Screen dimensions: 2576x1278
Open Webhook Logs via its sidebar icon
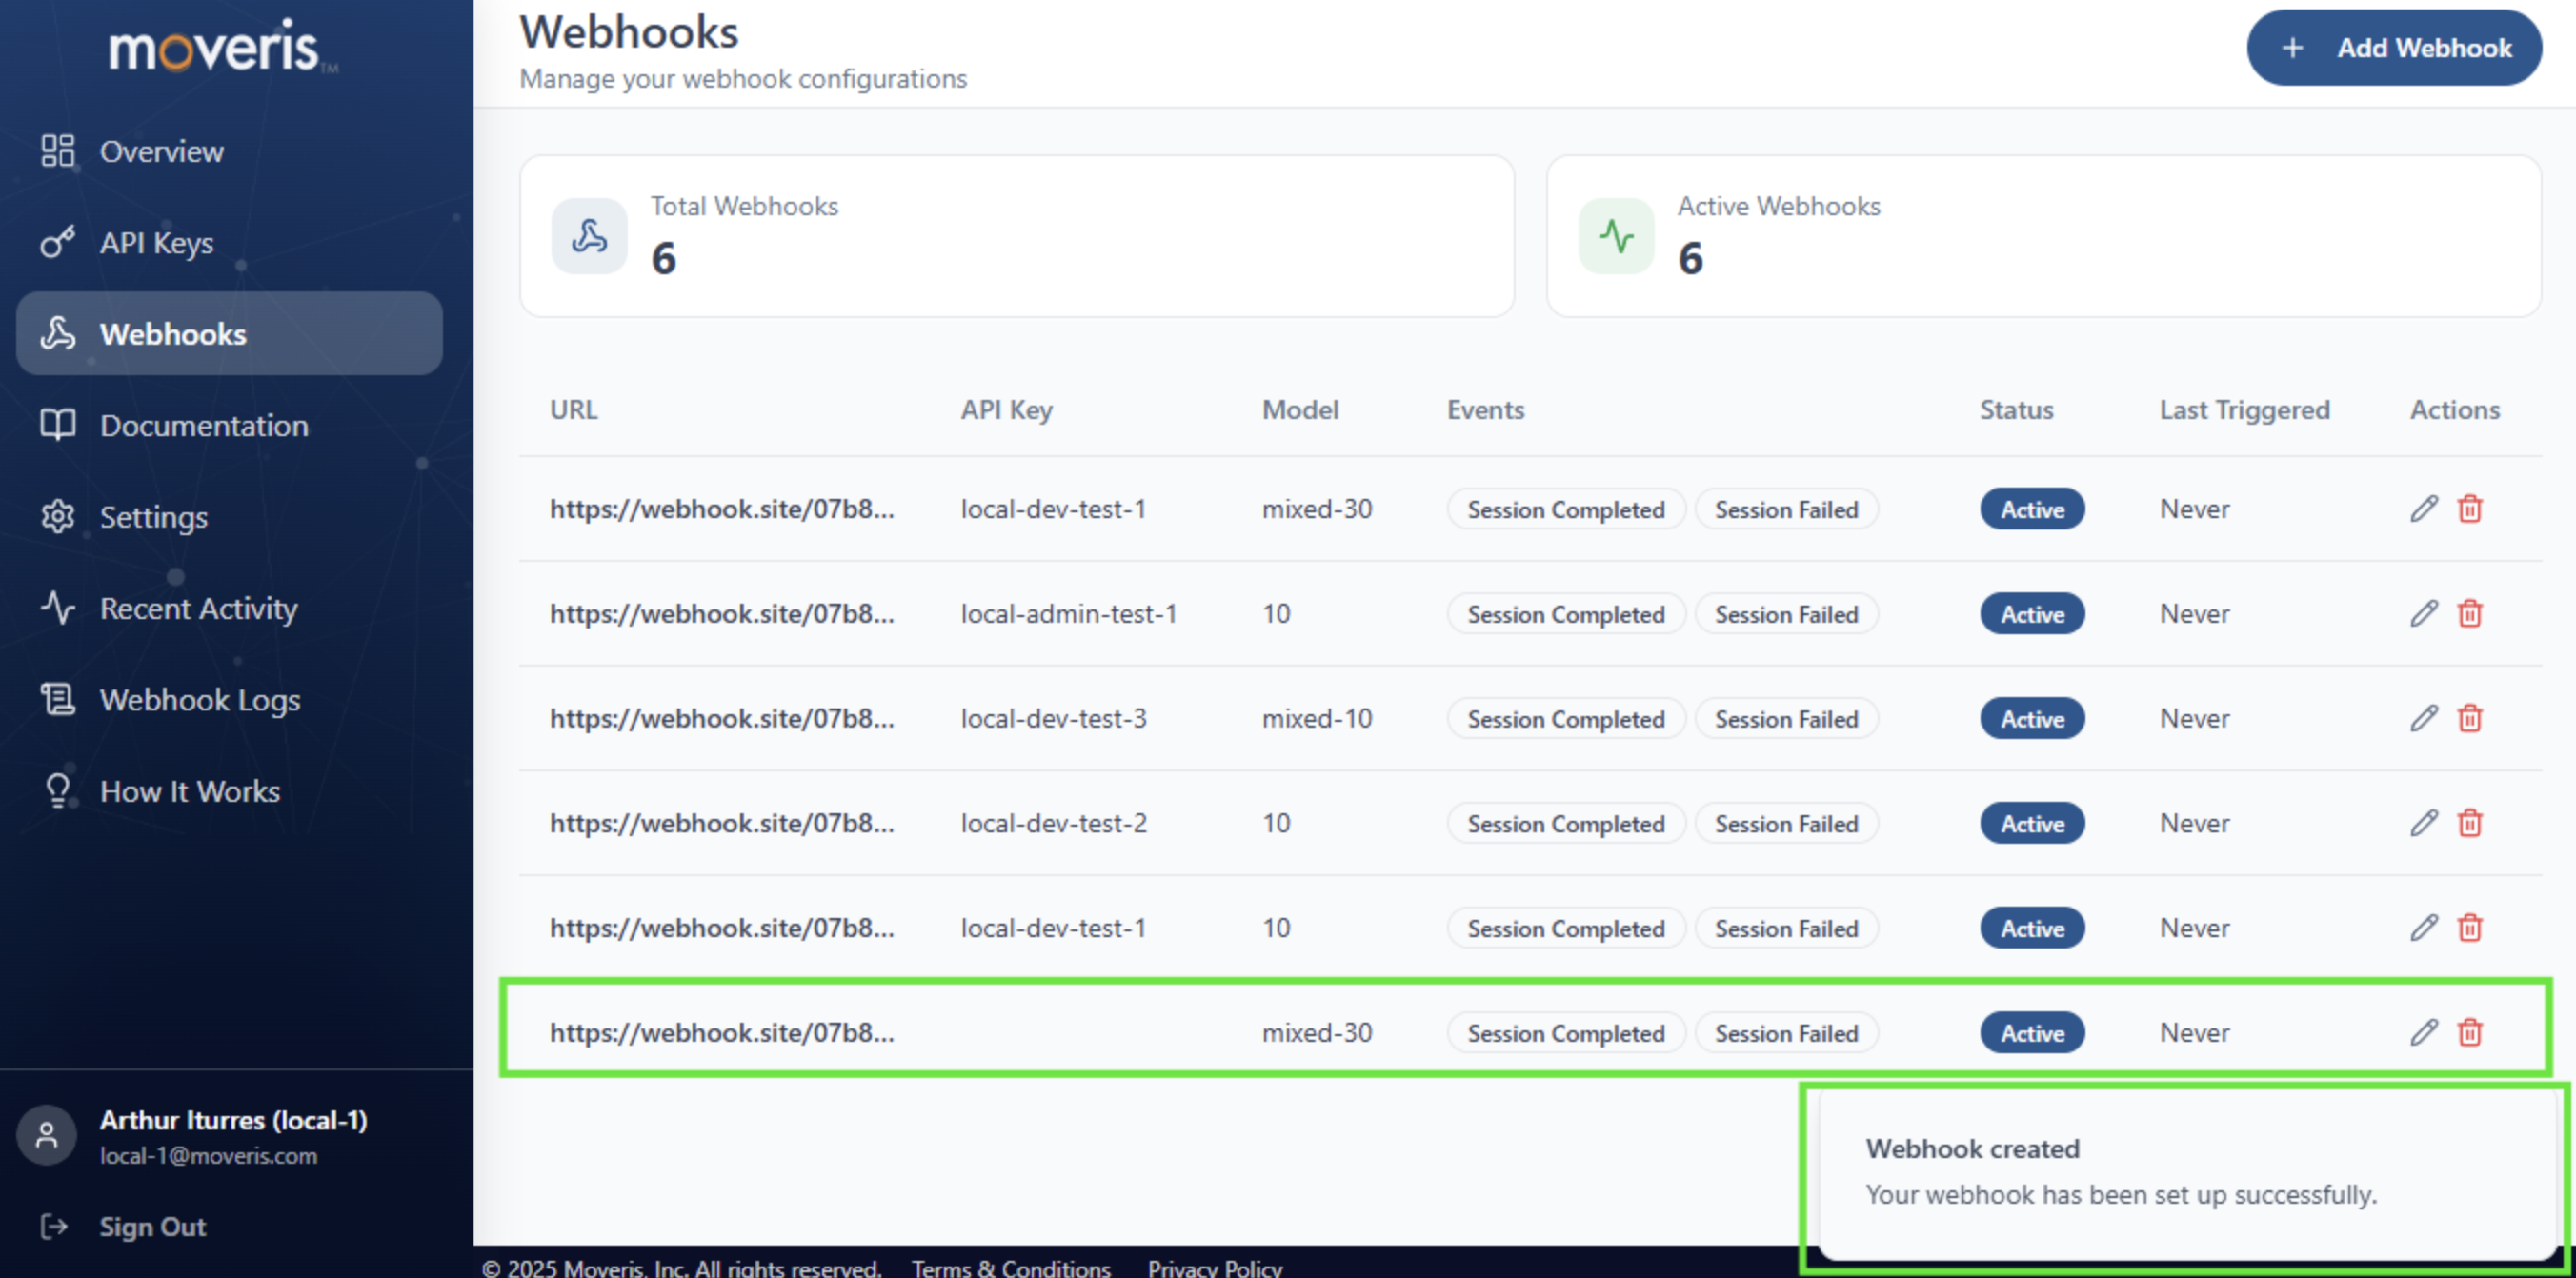pyautogui.click(x=57, y=699)
